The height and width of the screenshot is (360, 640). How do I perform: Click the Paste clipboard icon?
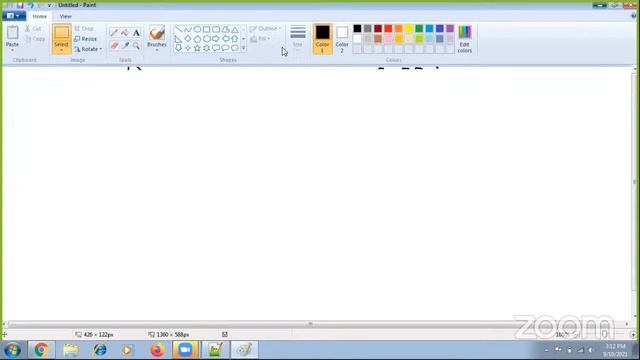(x=12, y=33)
